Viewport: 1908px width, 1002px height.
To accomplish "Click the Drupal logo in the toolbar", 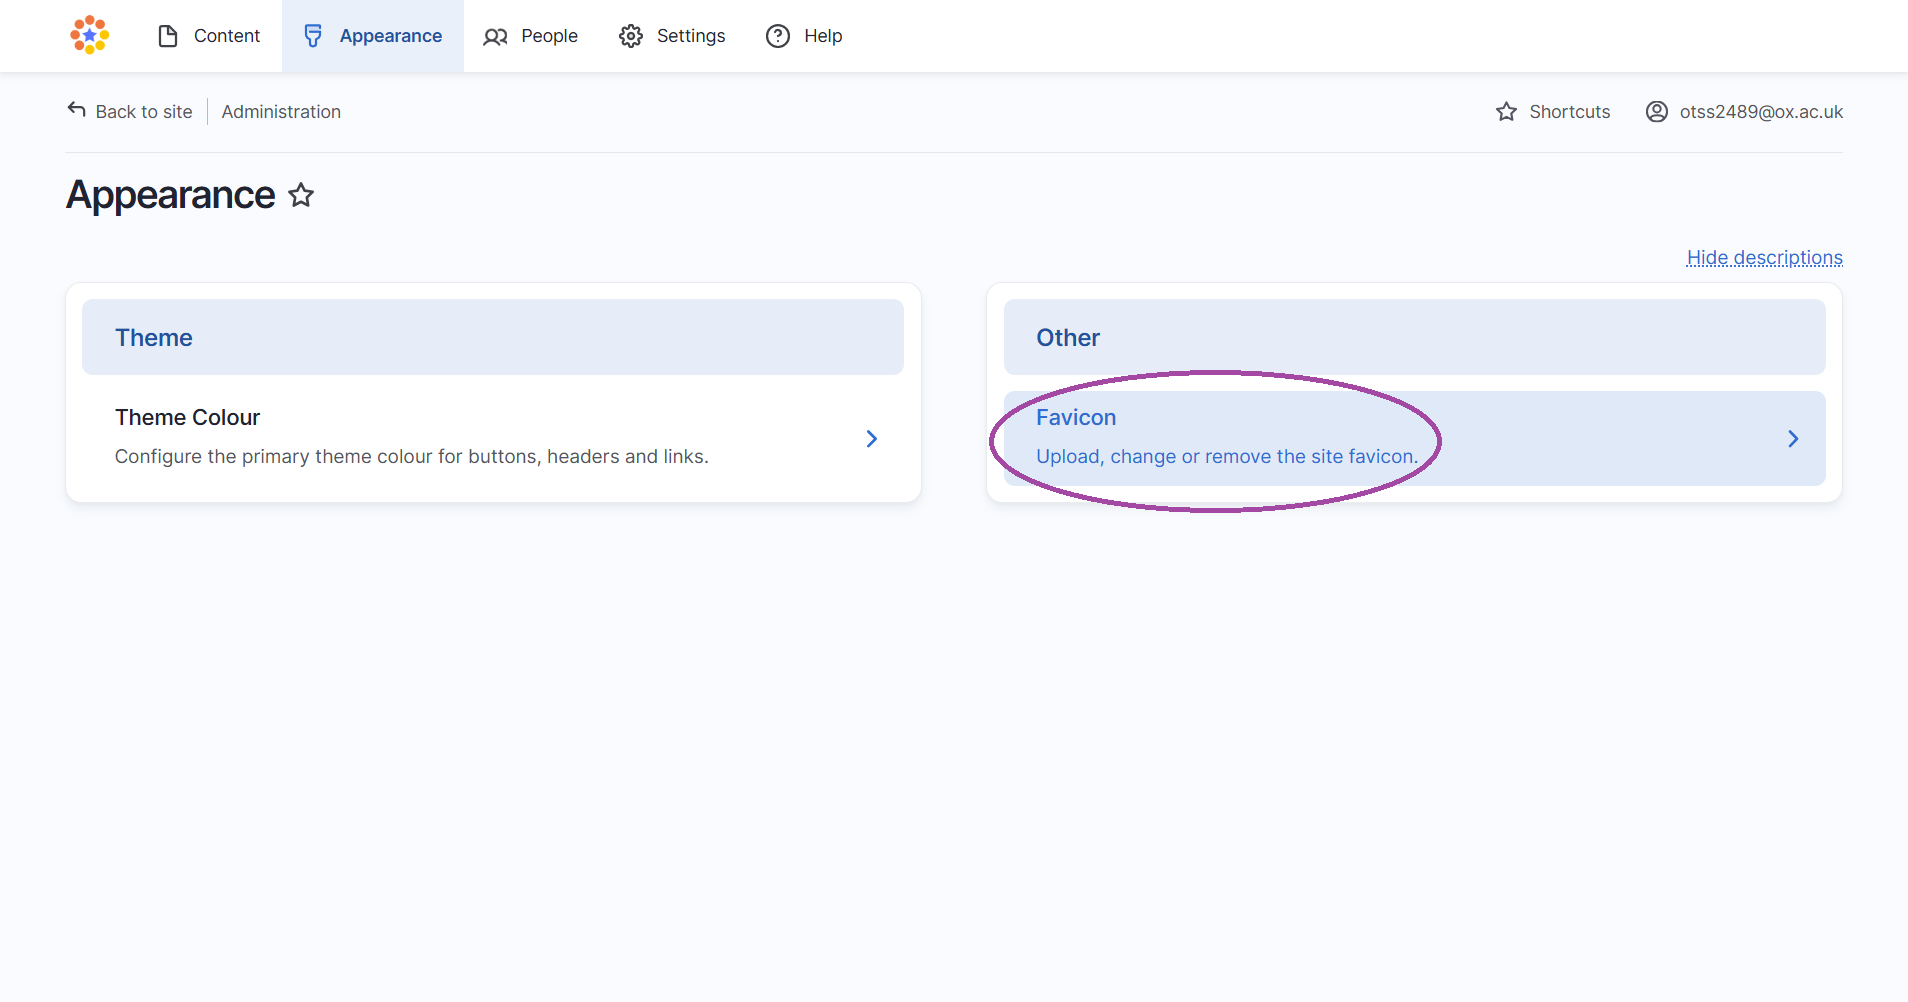I will 89,35.
